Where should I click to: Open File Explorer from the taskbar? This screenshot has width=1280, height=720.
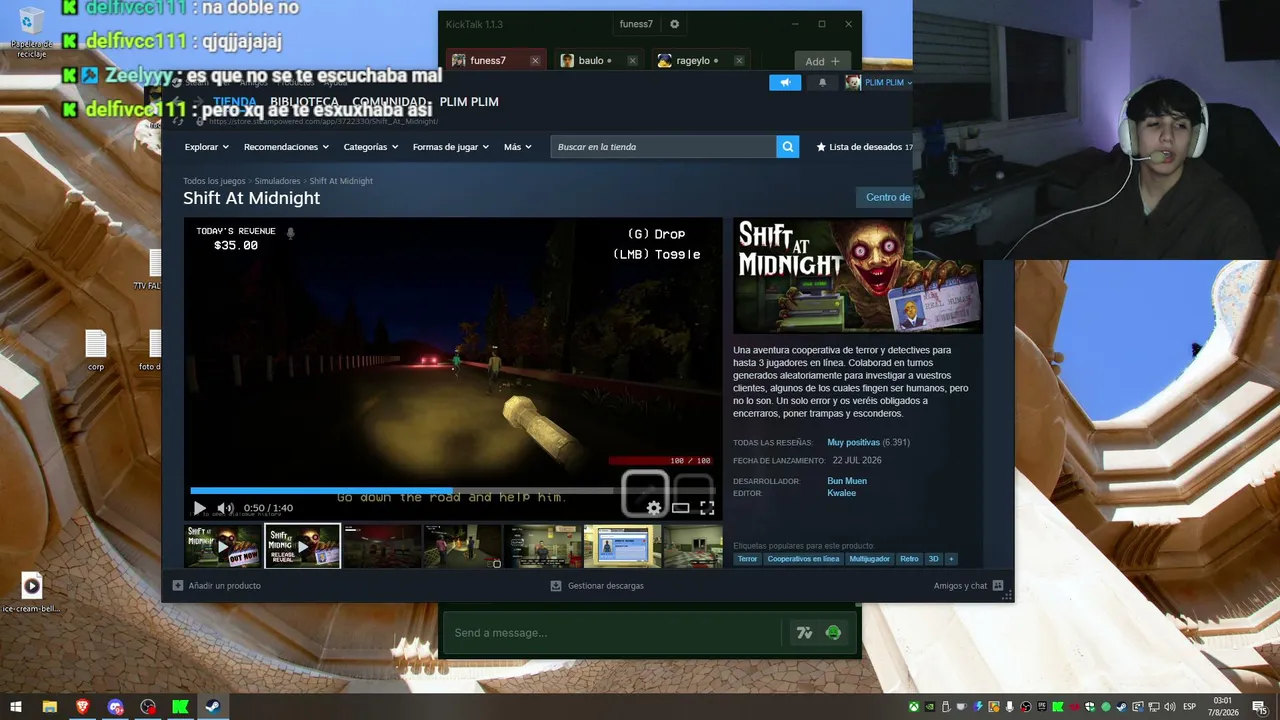pos(50,707)
